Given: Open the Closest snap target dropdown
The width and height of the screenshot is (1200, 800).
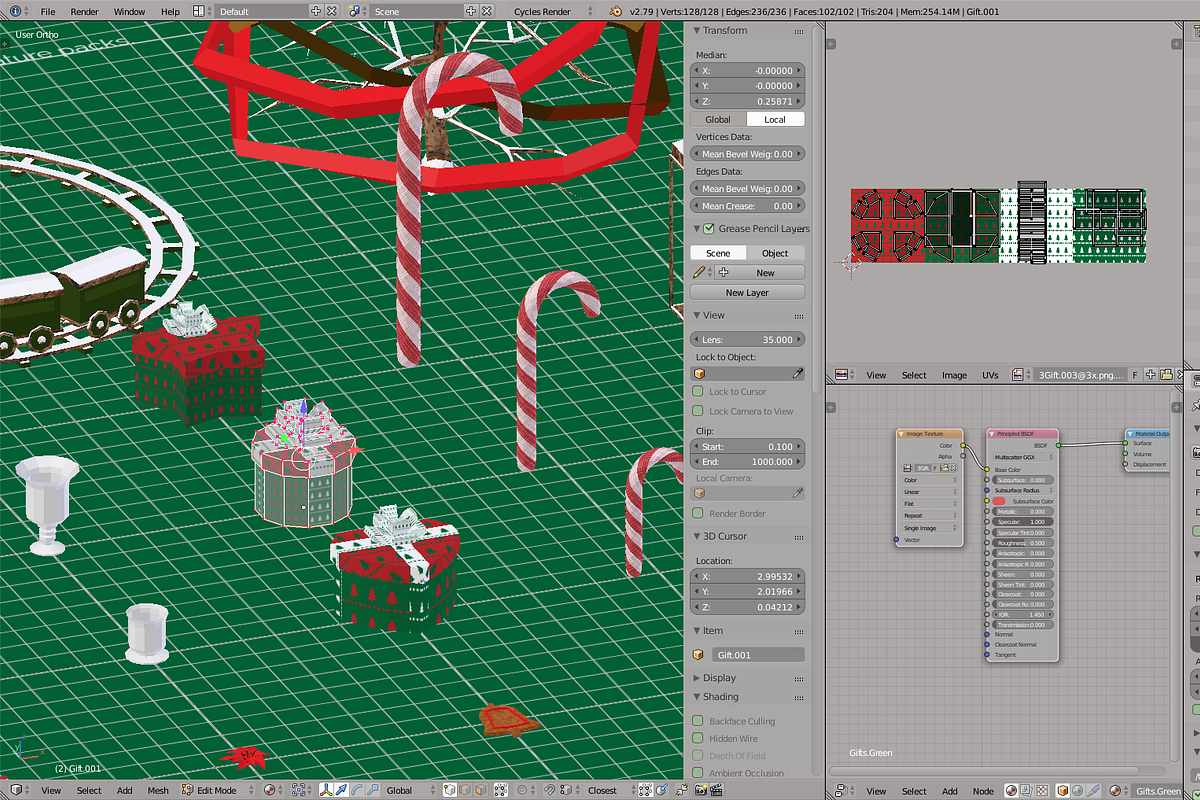Looking at the screenshot, I should (x=613, y=790).
